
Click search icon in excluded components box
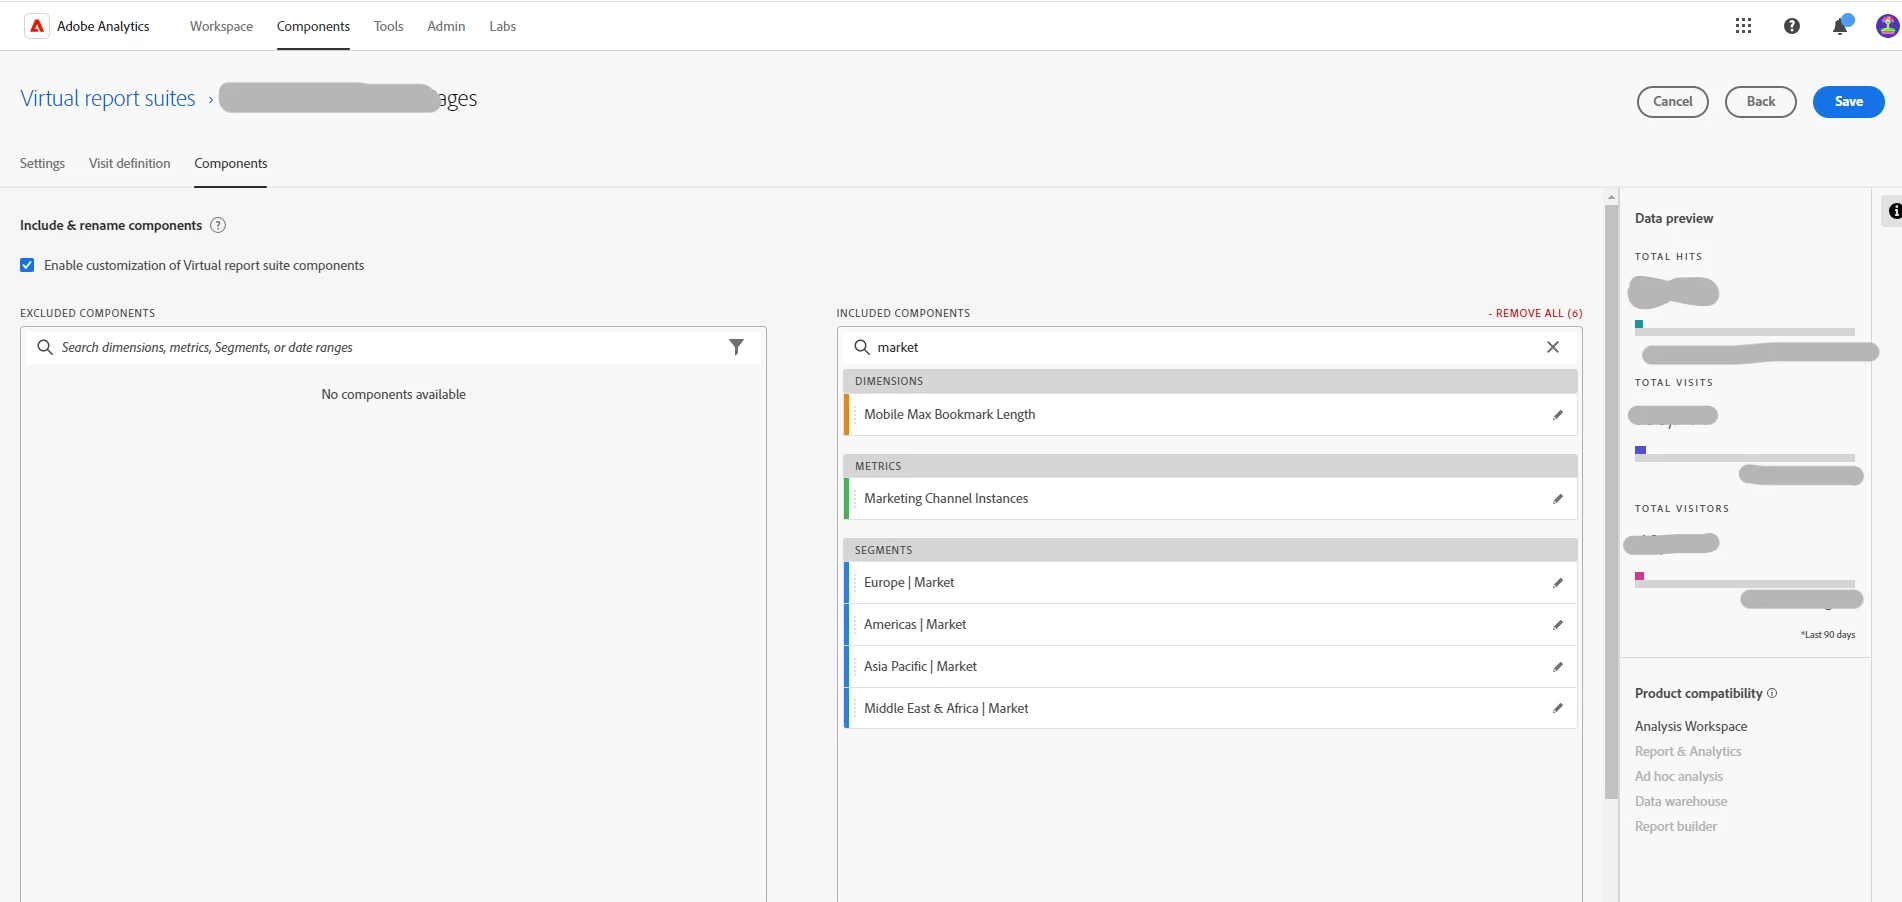(45, 347)
